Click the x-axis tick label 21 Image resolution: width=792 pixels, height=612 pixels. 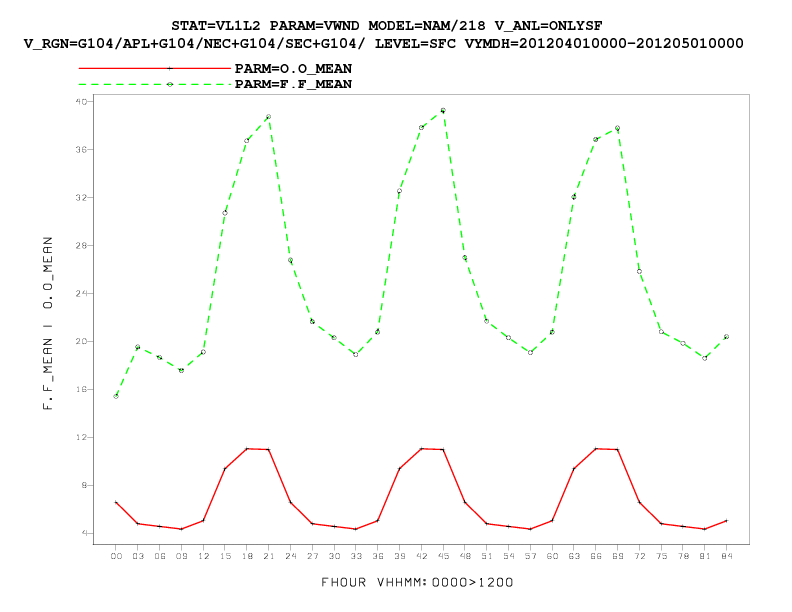click(x=269, y=556)
